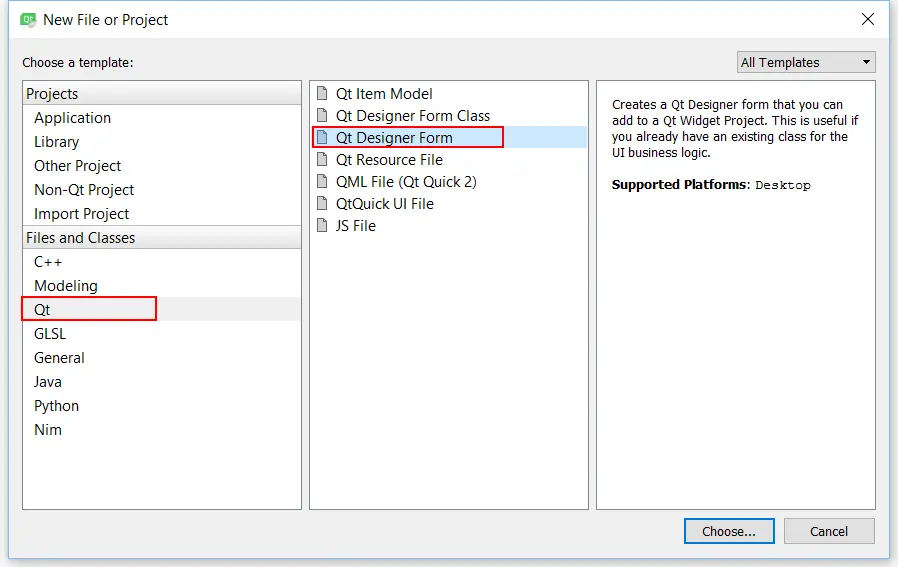Select the Import Project category
898x567 pixels.
pyautogui.click(x=82, y=214)
